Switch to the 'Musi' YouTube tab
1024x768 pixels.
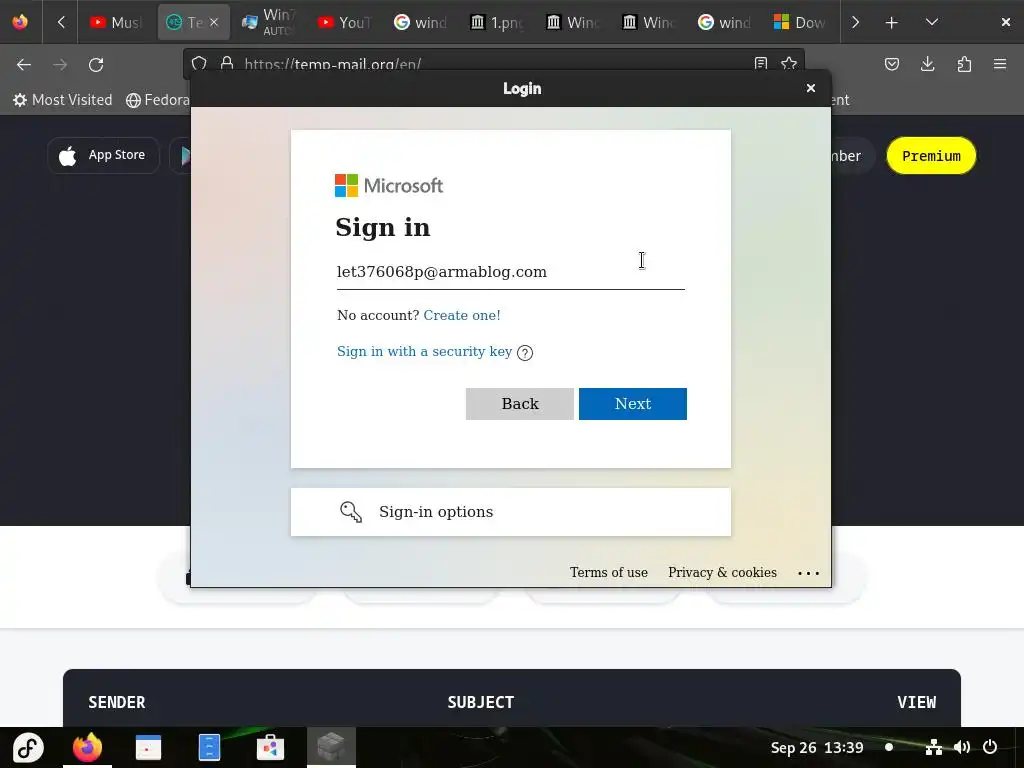(x=116, y=23)
